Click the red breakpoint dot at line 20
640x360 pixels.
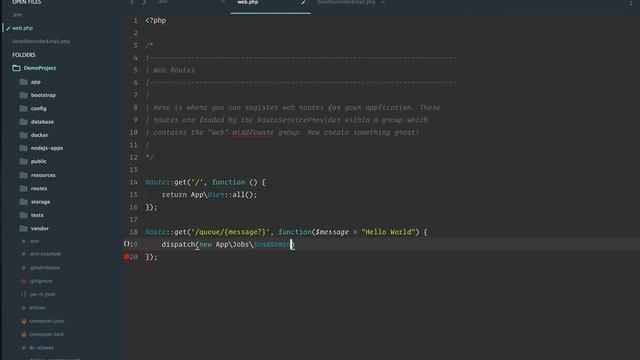click(x=127, y=257)
